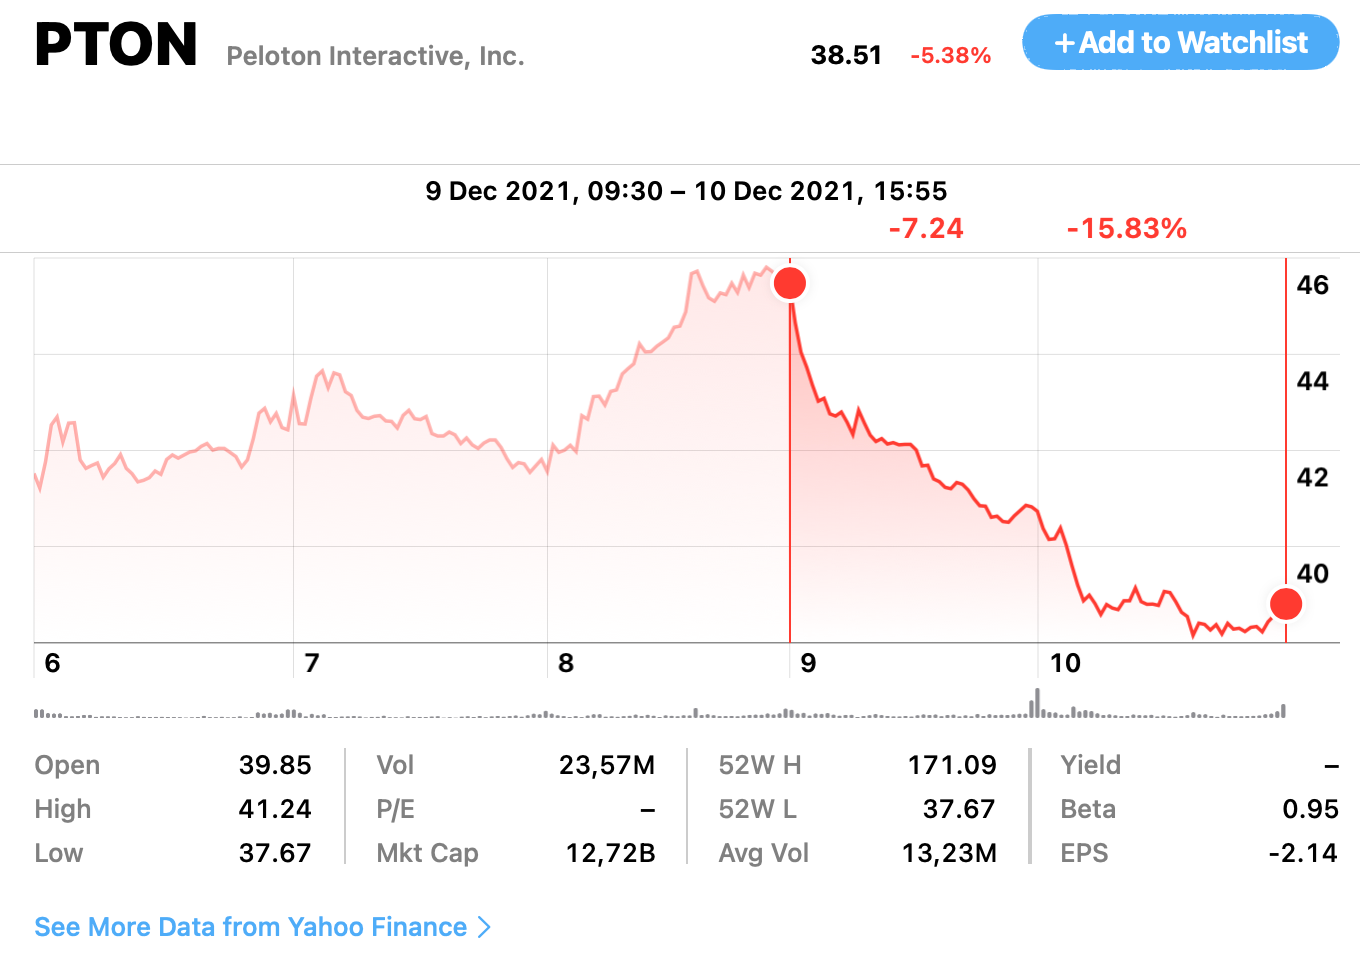This screenshot has height=964, width=1360.
Task: Click the day 7 label on the chart axis
Action: coord(312,663)
